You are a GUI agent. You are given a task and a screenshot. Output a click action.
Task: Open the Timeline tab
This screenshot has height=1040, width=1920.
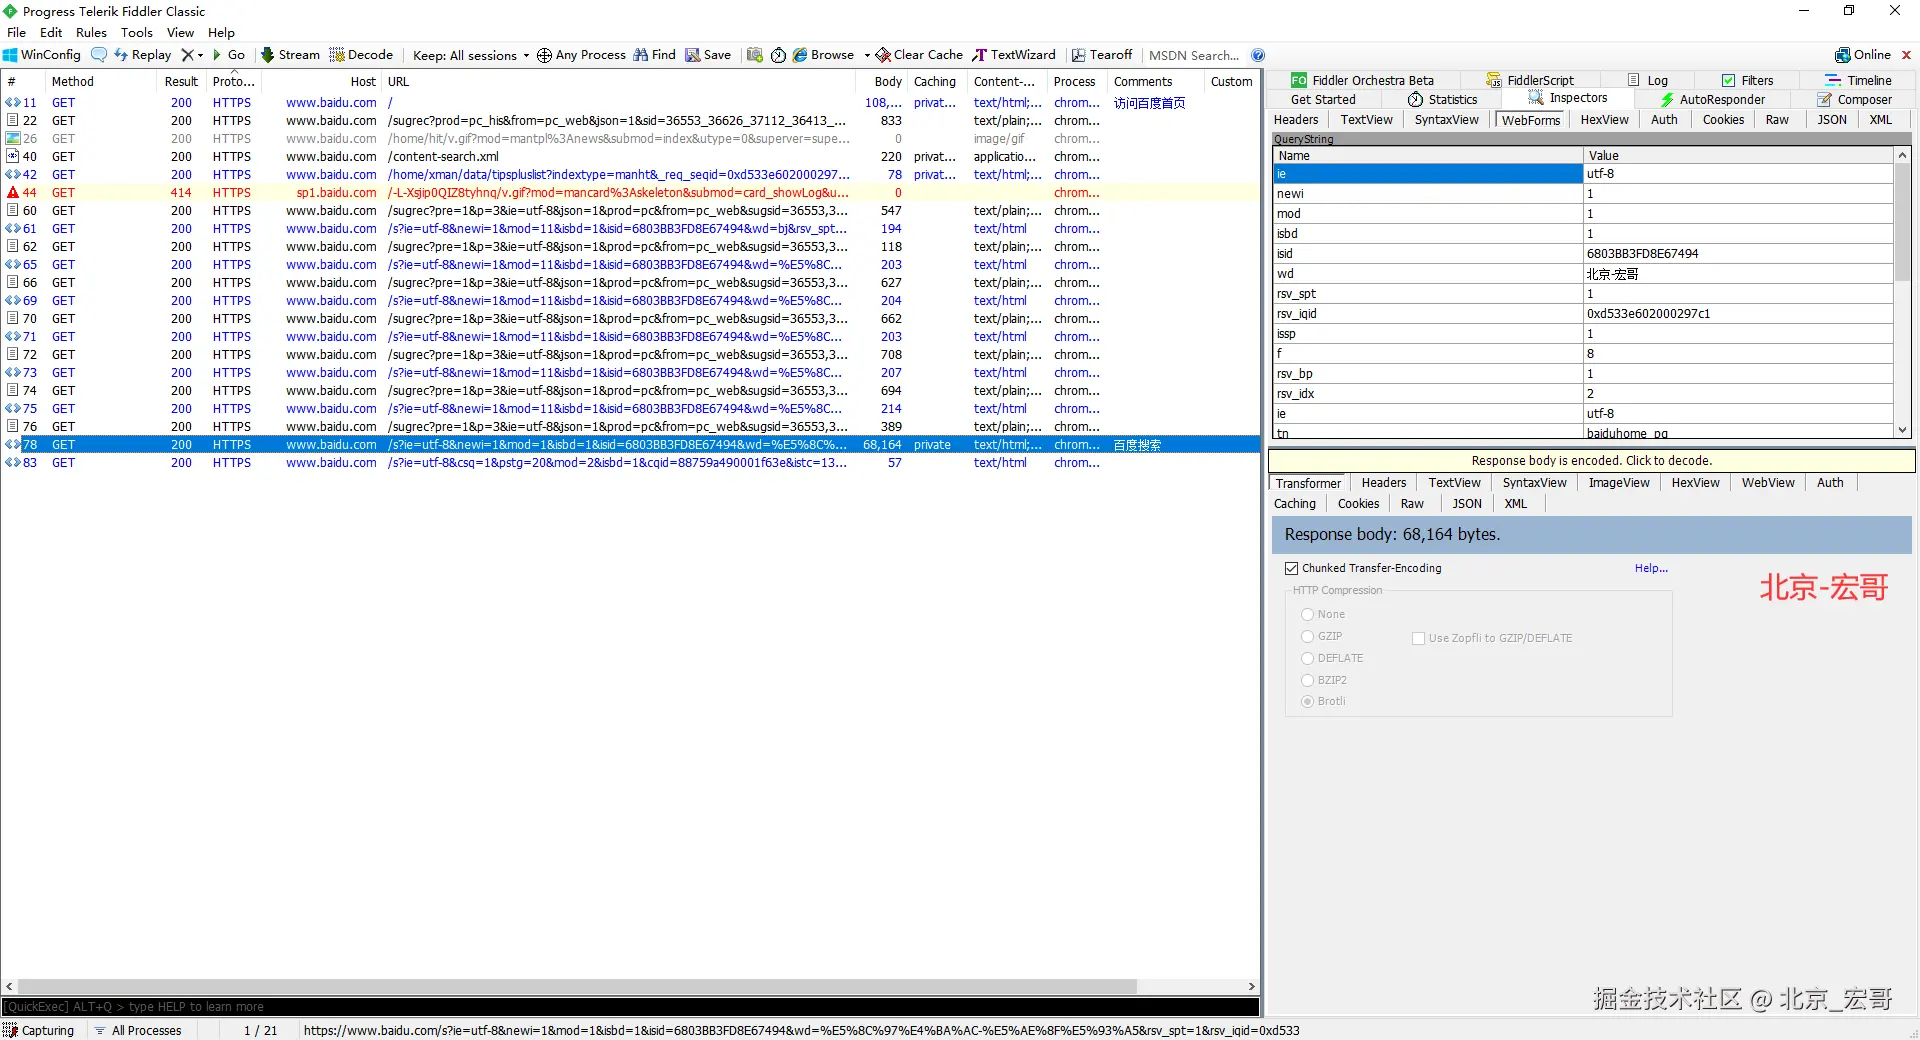point(1858,80)
